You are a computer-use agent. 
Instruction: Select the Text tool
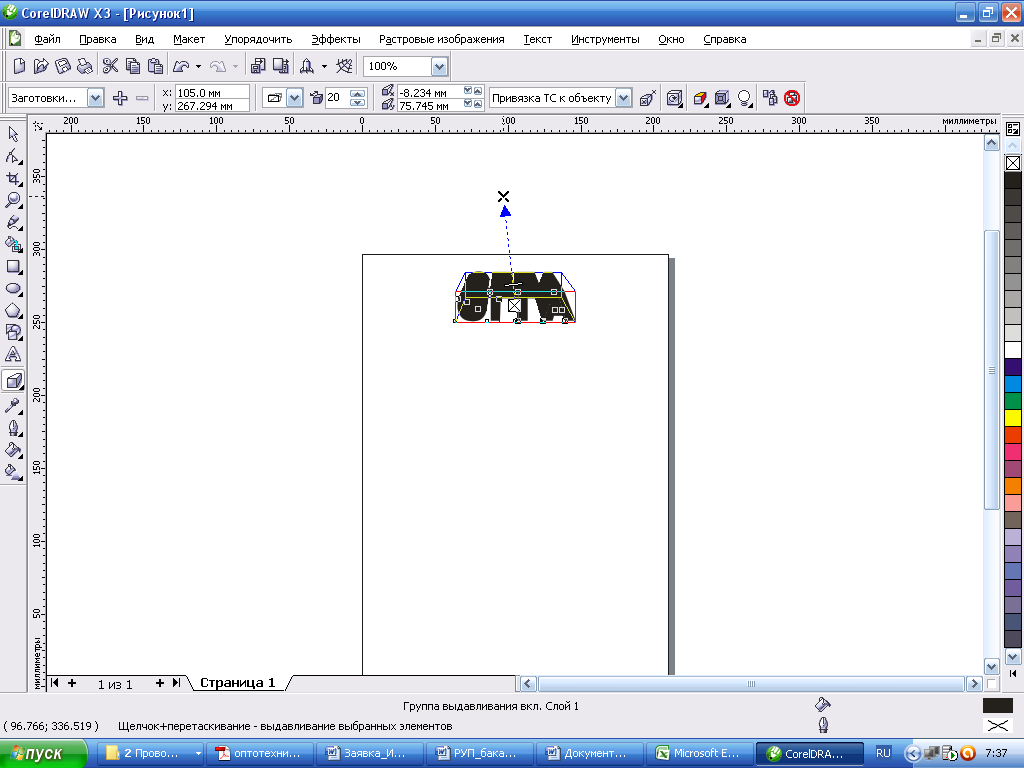pos(13,355)
